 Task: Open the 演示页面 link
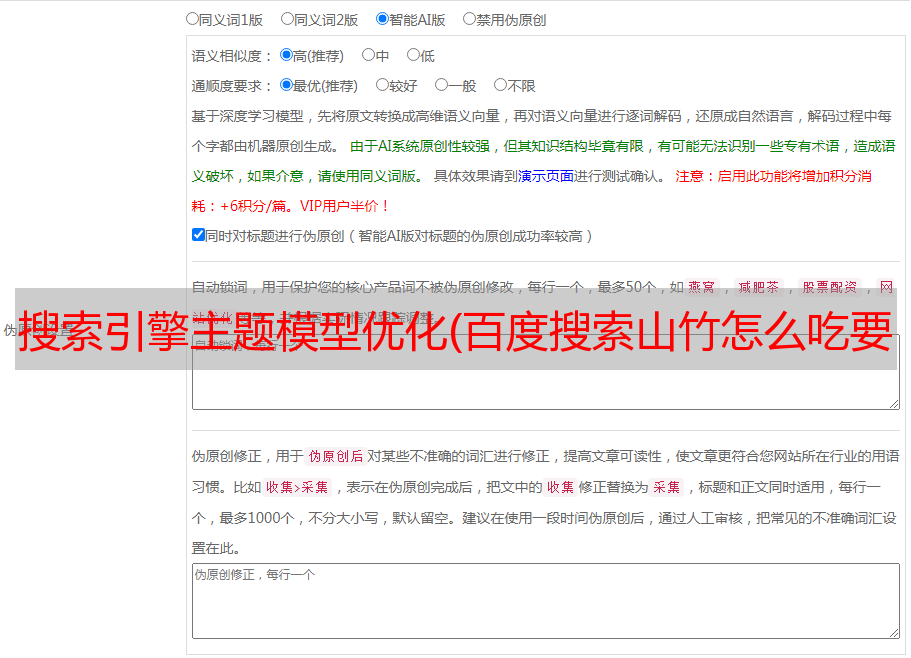coord(545,176)
